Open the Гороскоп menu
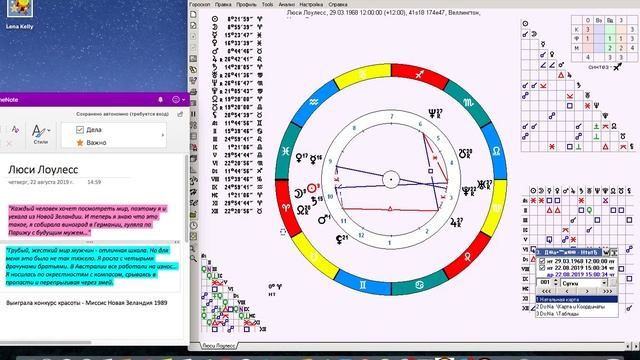The height and width of the screenshot is (360, 640). click(200, 4)
